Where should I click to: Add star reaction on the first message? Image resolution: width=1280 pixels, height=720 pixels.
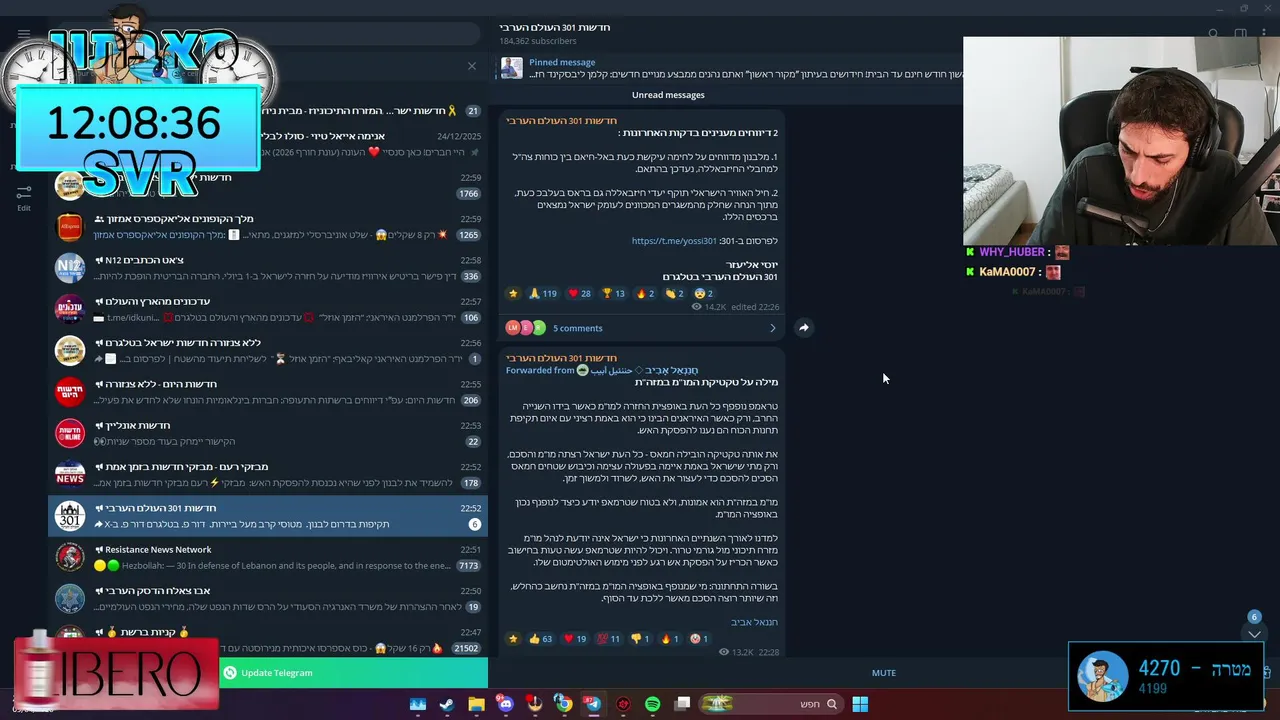[x=513, y=293]
